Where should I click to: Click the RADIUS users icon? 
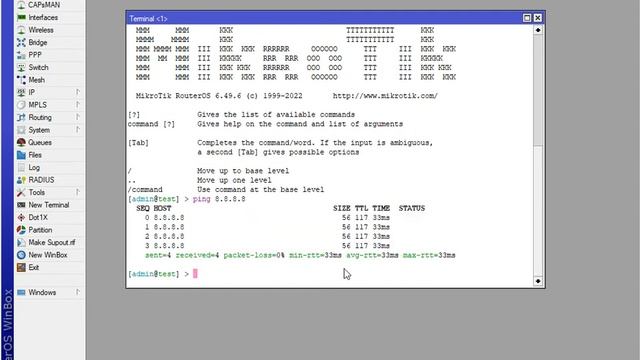coord(21,180)
